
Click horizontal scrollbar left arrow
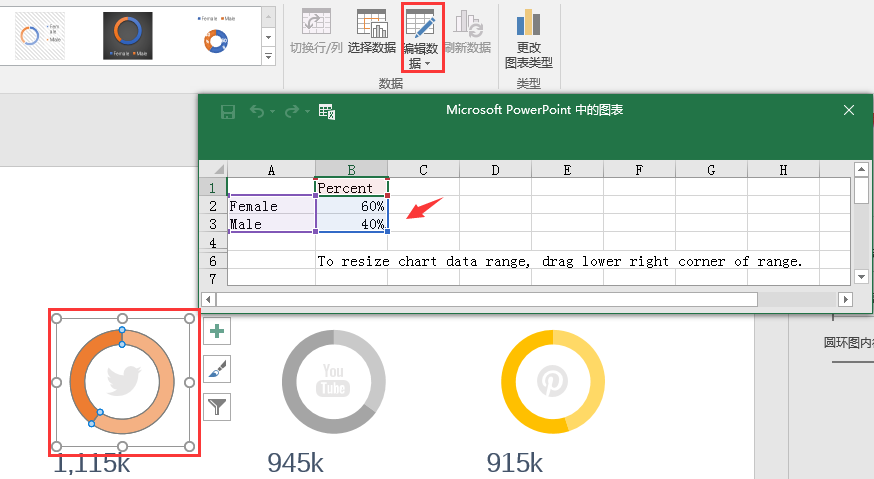coord(208,299)
